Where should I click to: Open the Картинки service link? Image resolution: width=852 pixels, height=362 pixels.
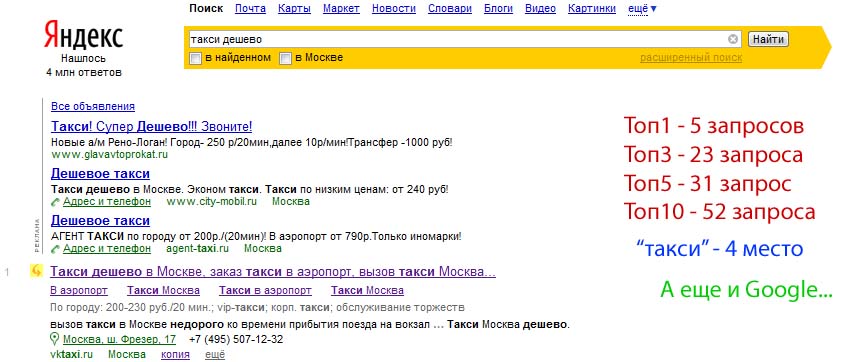pos(592,8)
